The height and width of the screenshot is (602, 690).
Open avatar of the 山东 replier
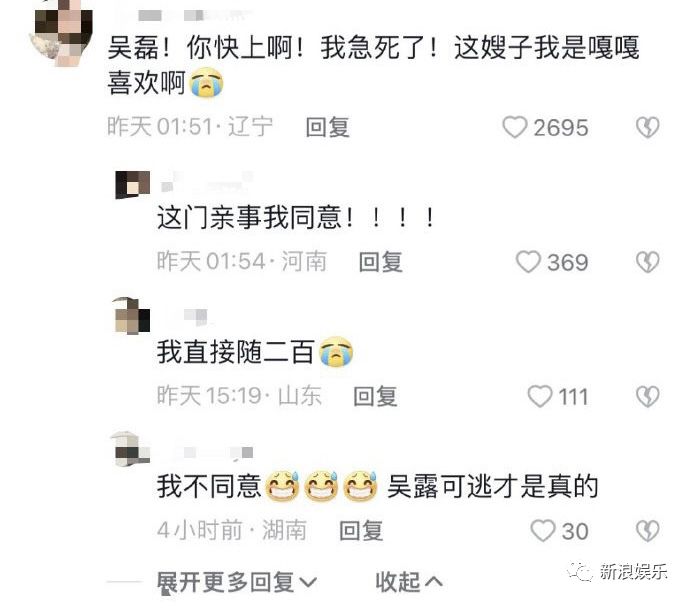[x=132, y=316]
